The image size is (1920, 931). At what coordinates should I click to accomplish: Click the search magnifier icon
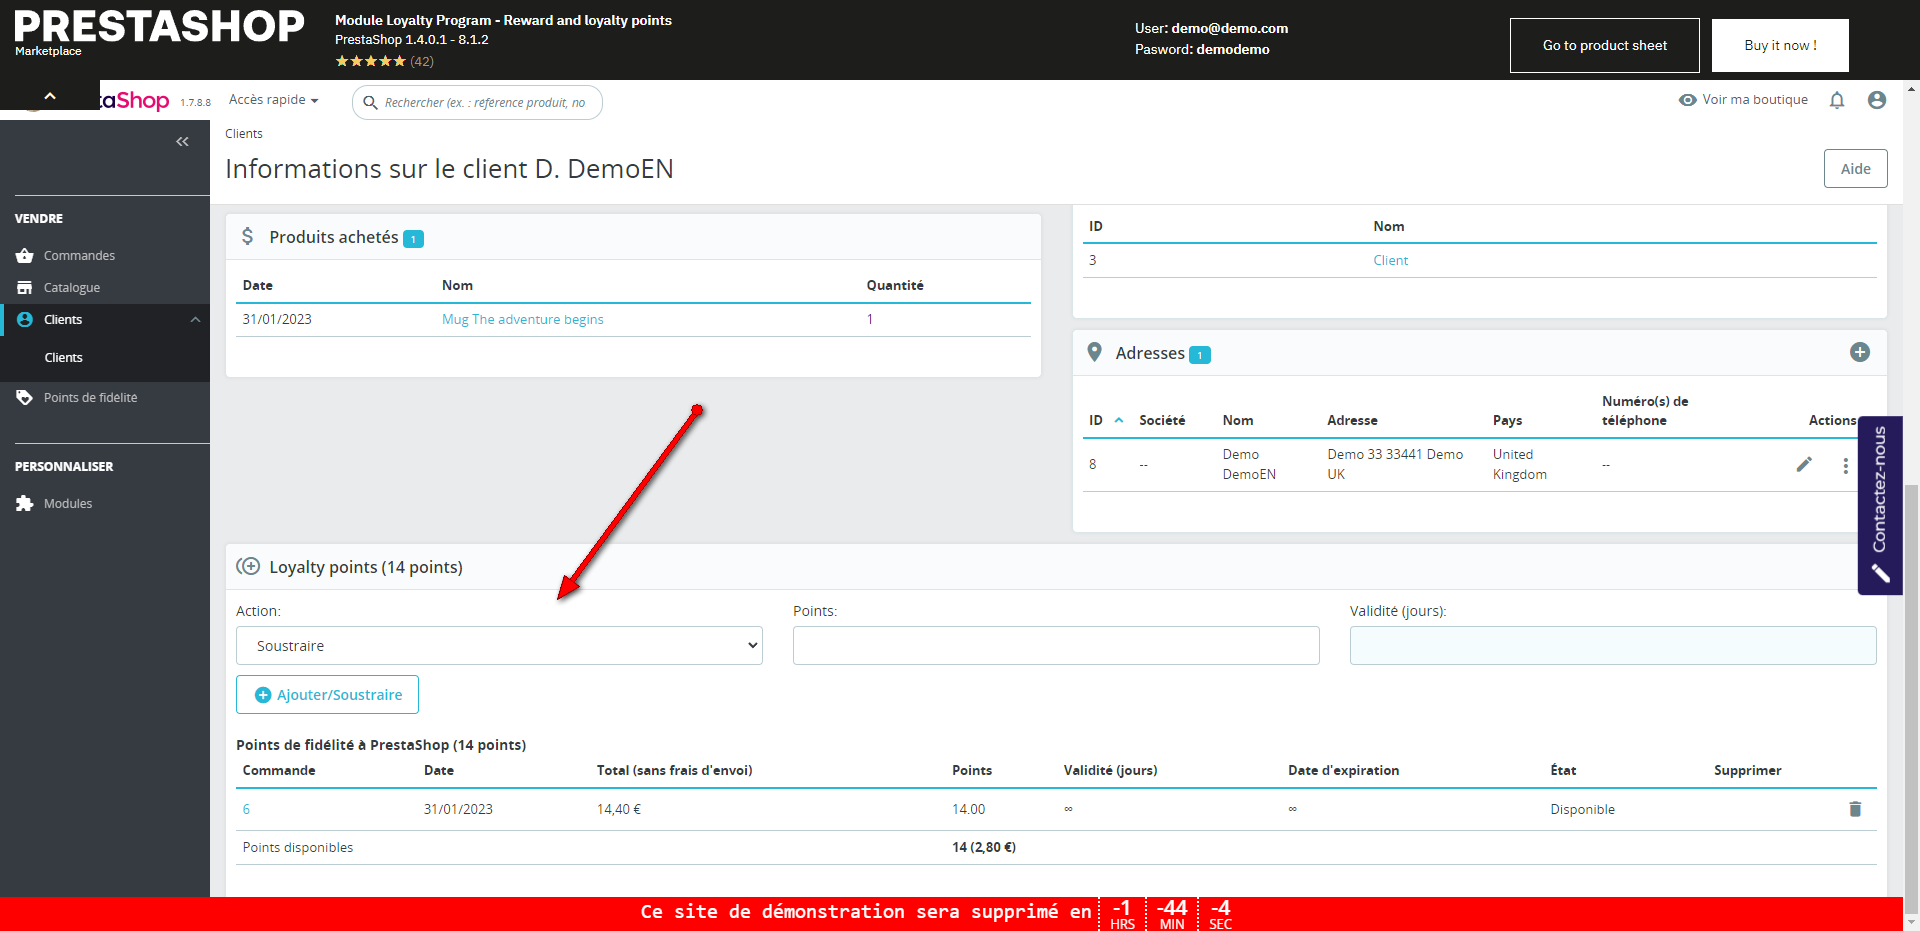[x=370, y=103]
